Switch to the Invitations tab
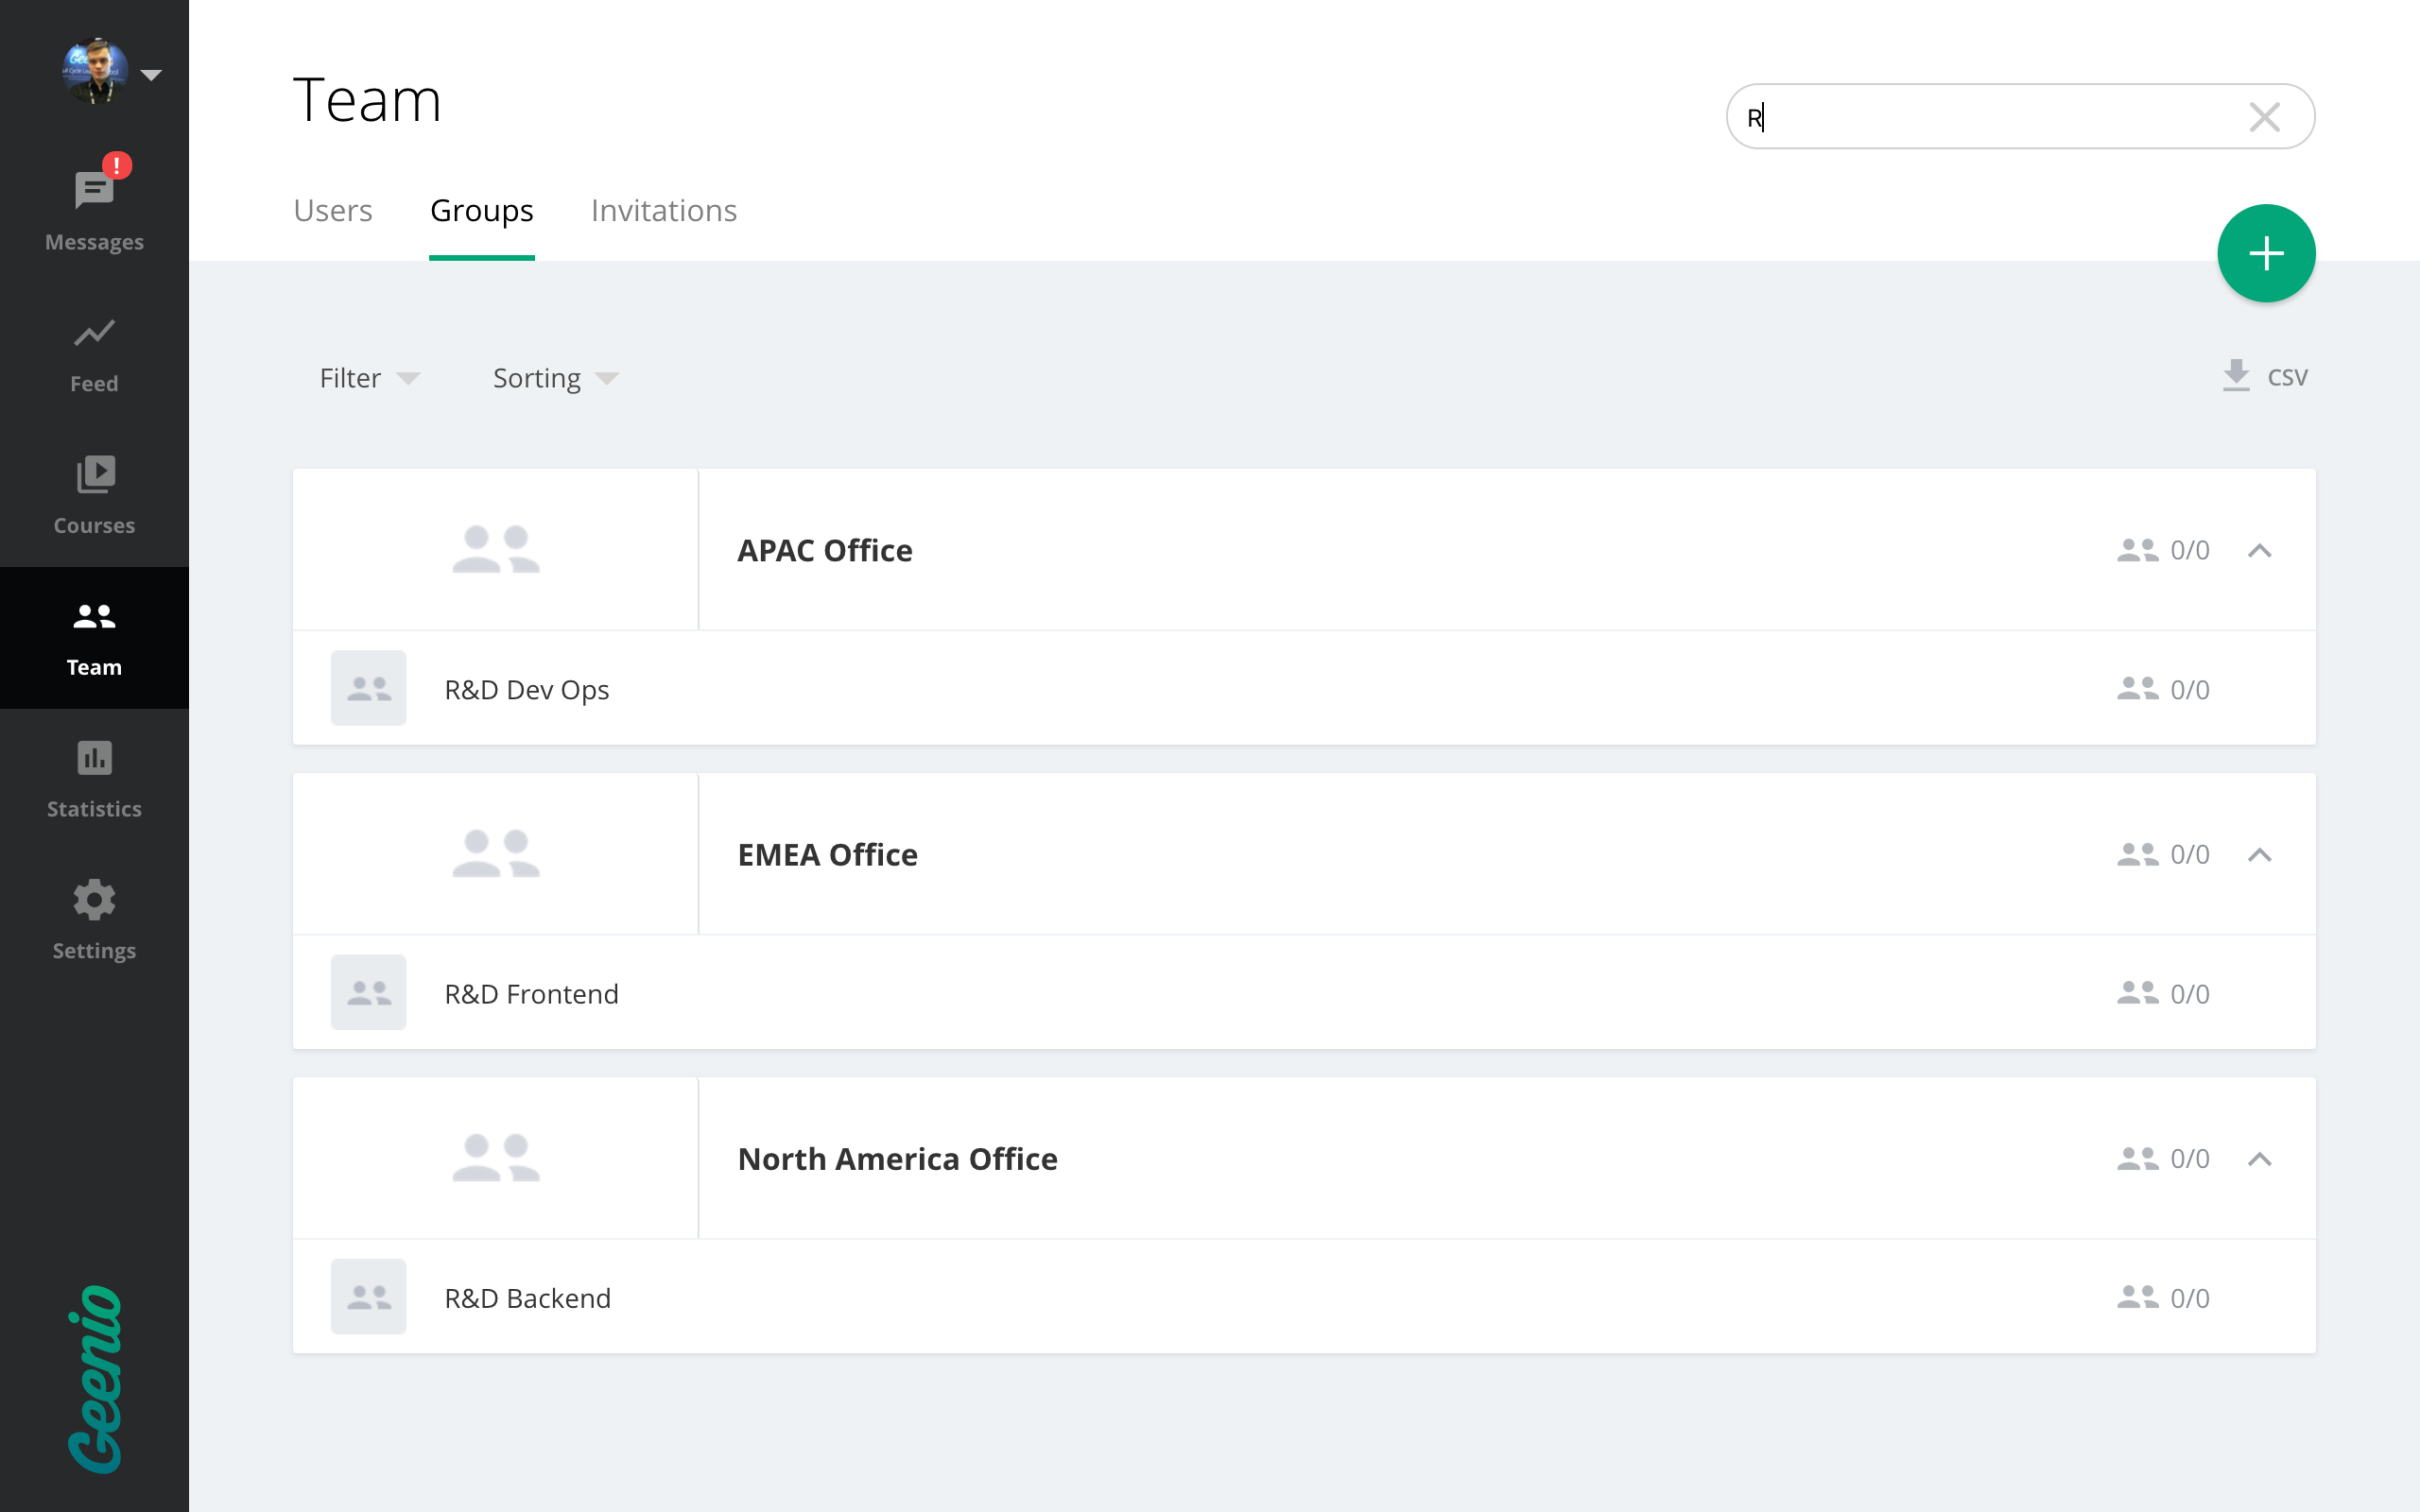The width and height of the screenshot is (2420, 1512). point(663,211)
